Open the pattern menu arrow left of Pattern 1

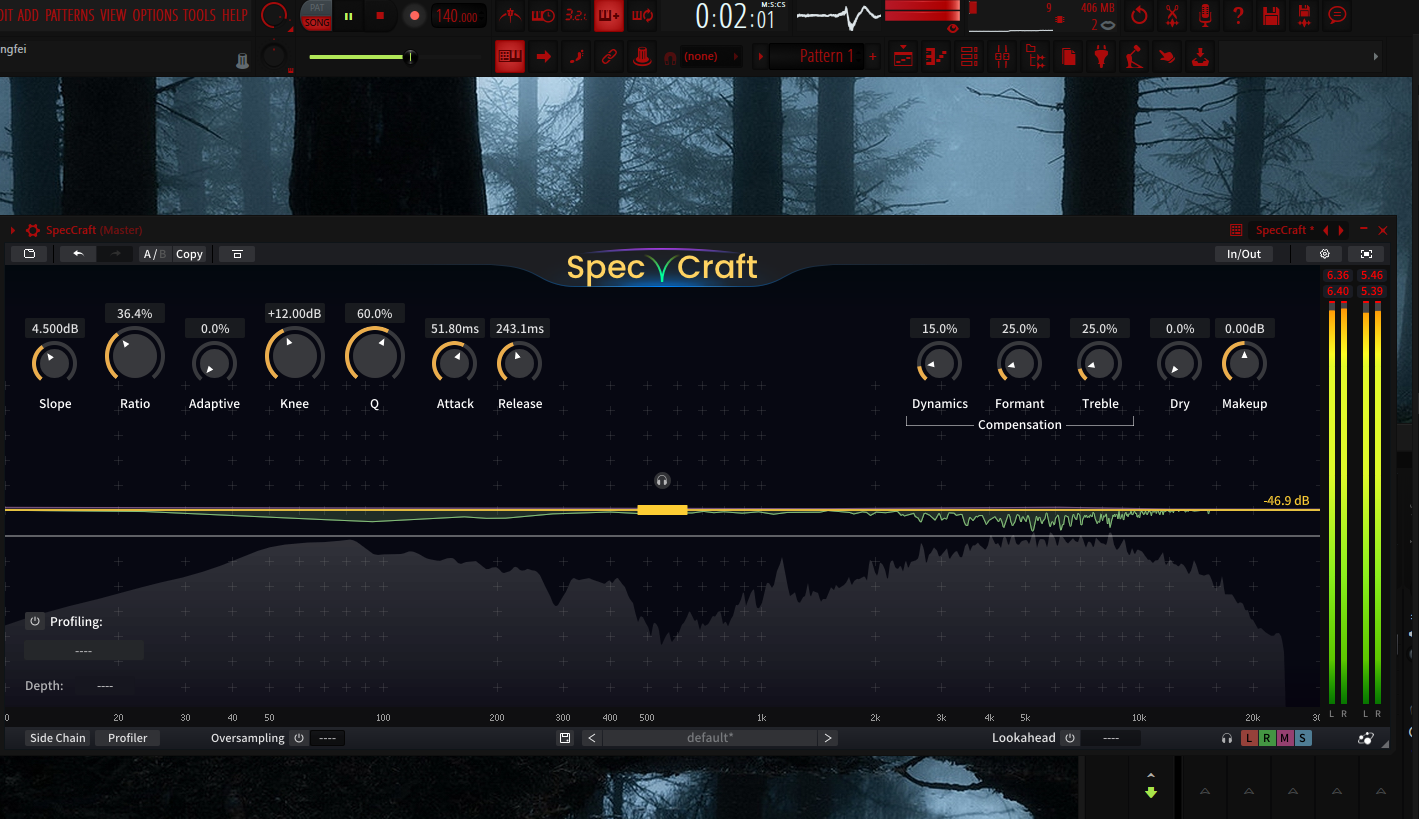click(760, 57)
